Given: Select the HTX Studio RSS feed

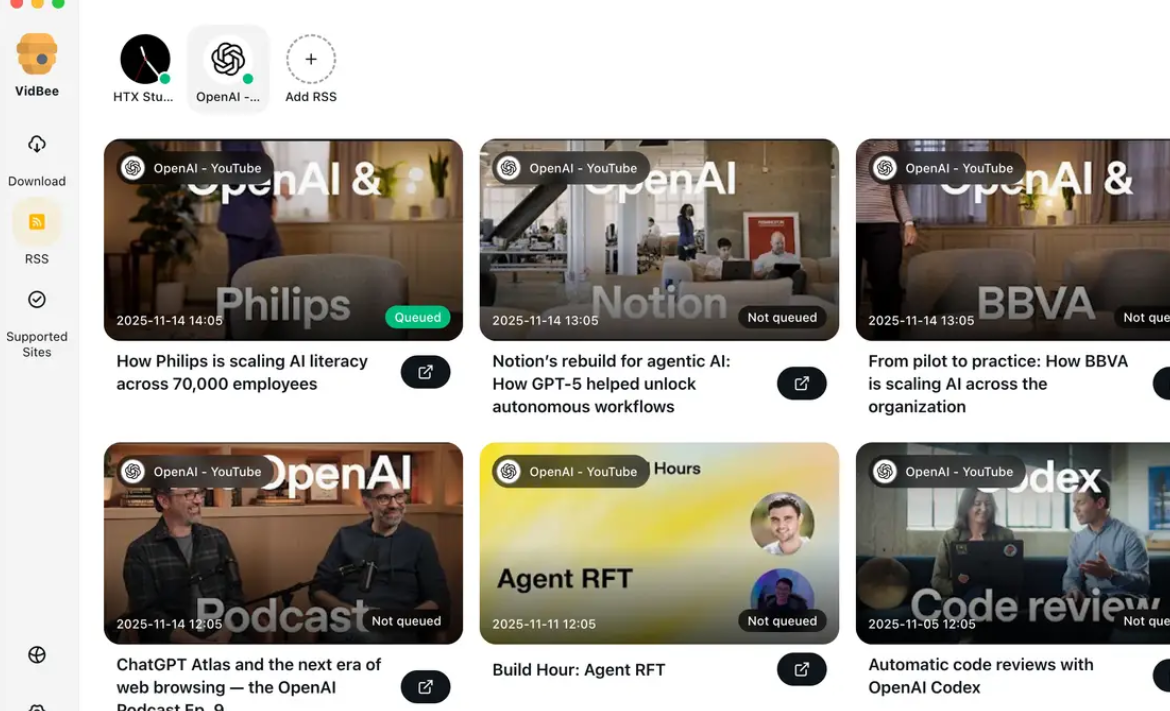Looking at the screenshot, I should 143,68.
